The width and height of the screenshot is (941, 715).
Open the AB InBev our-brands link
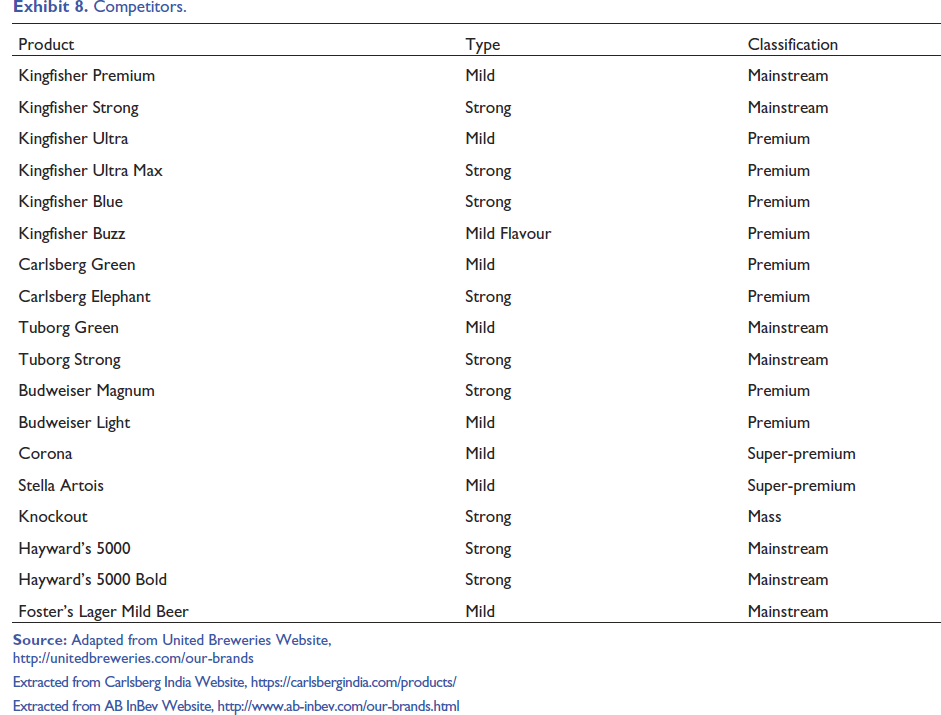(x=338, y=707)
